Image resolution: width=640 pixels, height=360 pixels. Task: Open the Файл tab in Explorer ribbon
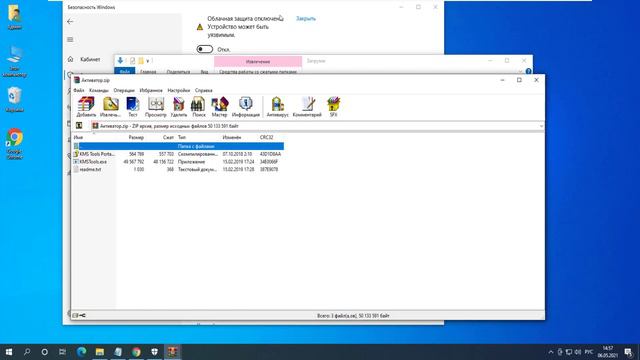[125, 71]
